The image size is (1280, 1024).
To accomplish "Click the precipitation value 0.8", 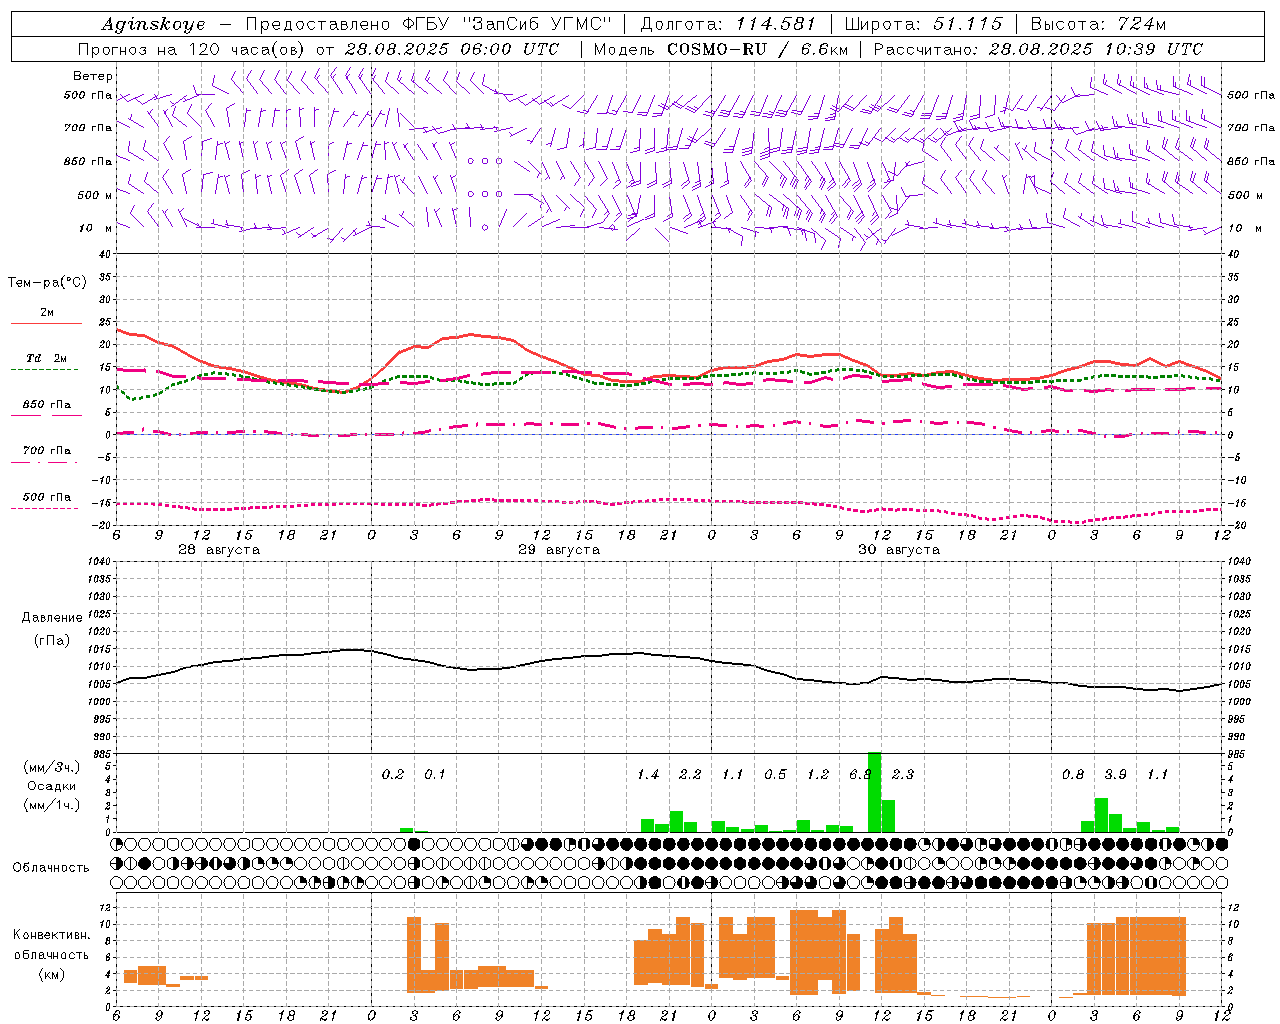I will [1073, 775].
